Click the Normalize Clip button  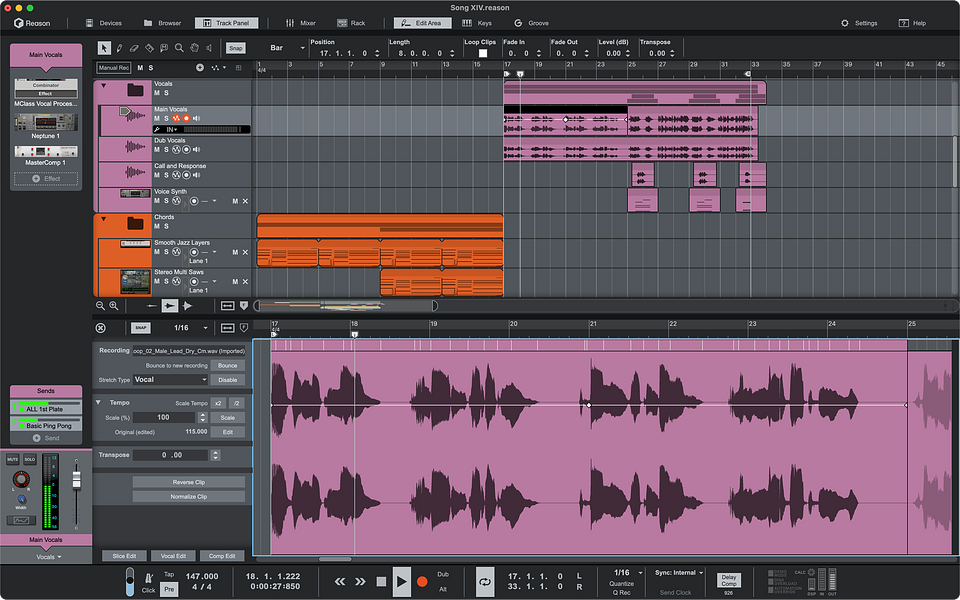coord(187,496)
